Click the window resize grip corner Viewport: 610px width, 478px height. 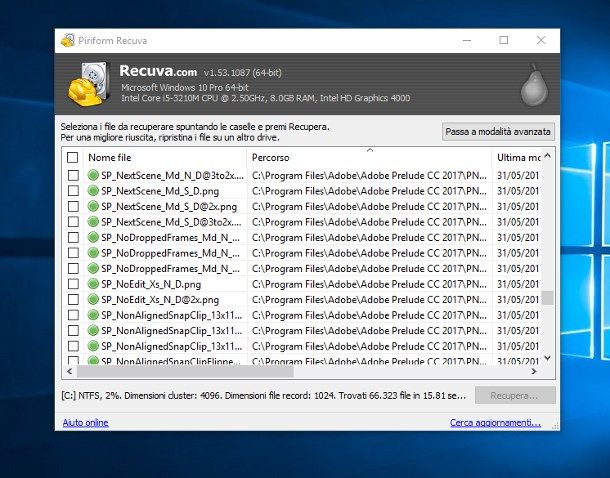point(556,426)
